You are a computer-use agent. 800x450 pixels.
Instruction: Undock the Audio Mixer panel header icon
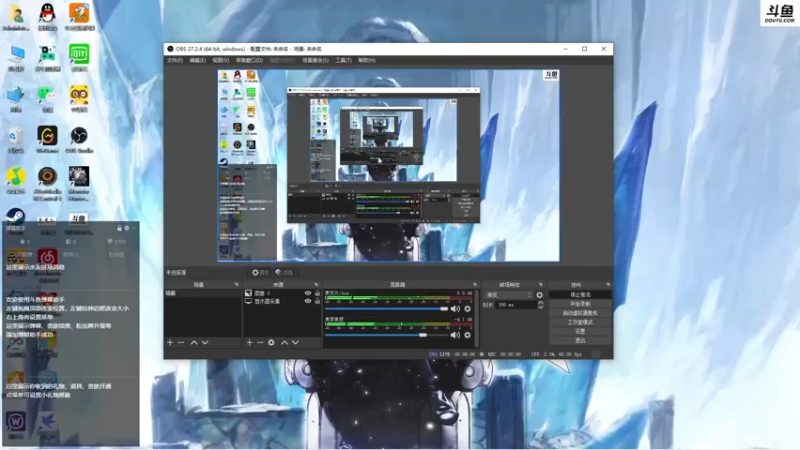tap(474, 284)
